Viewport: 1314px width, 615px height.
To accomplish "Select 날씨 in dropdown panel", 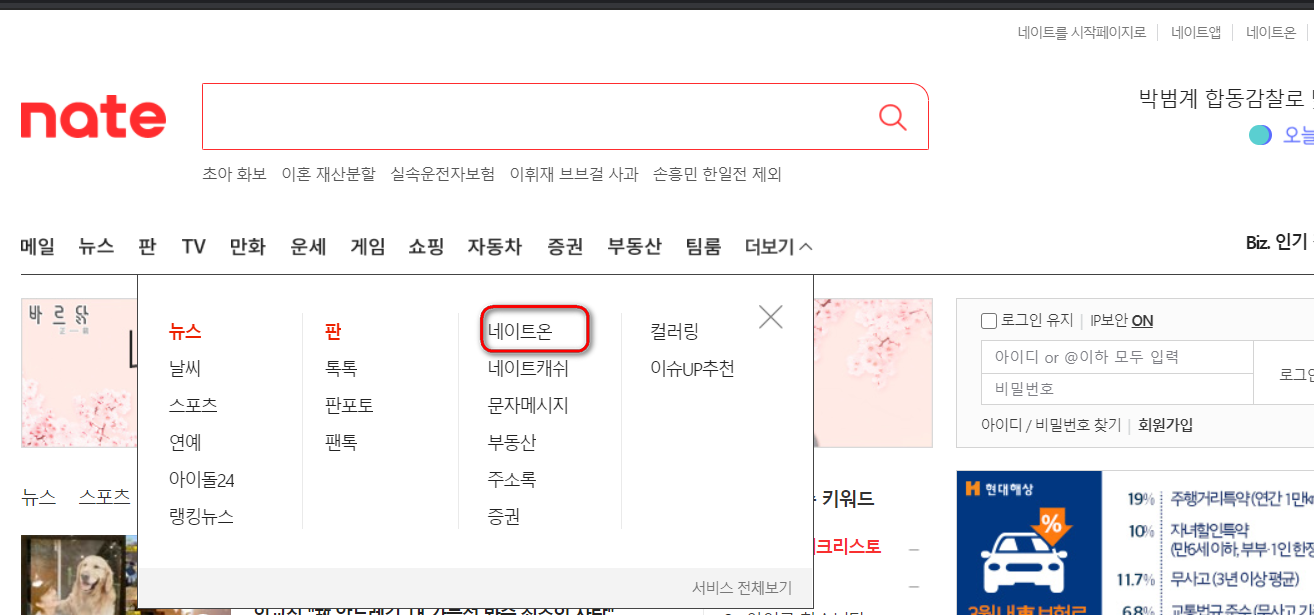I will coord(185,368).
